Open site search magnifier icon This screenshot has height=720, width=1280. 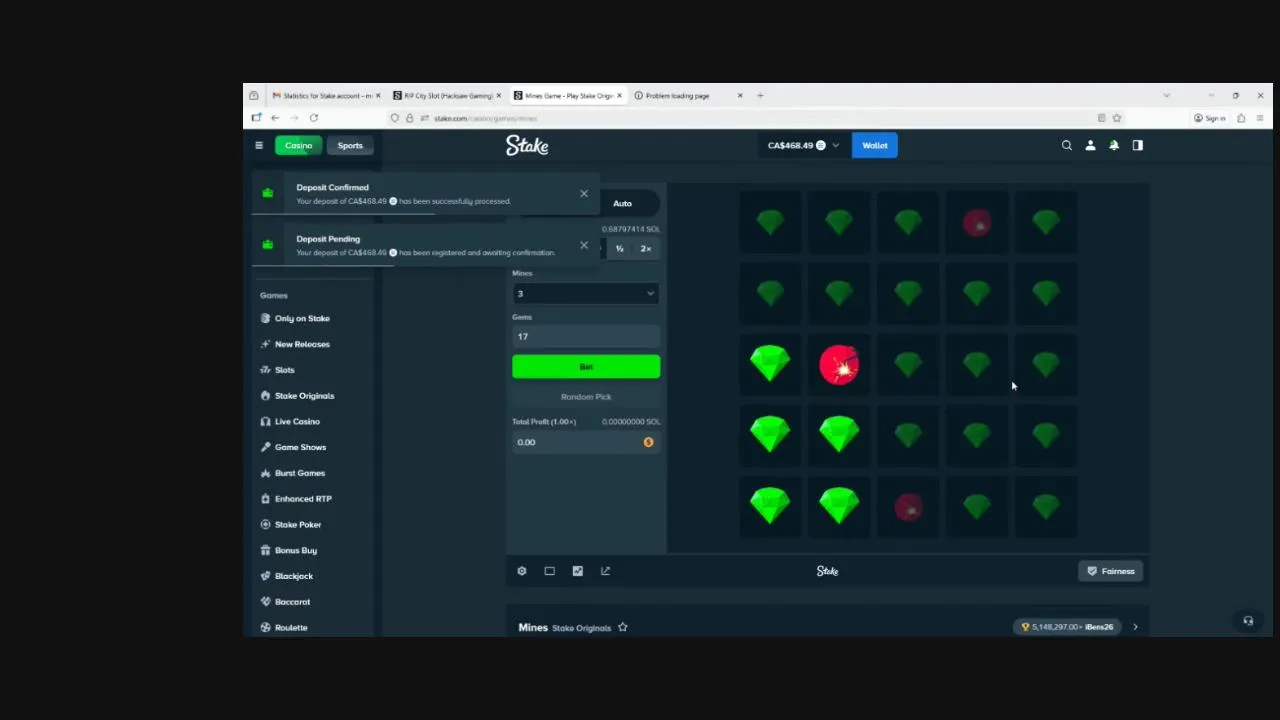(1067, 145)
